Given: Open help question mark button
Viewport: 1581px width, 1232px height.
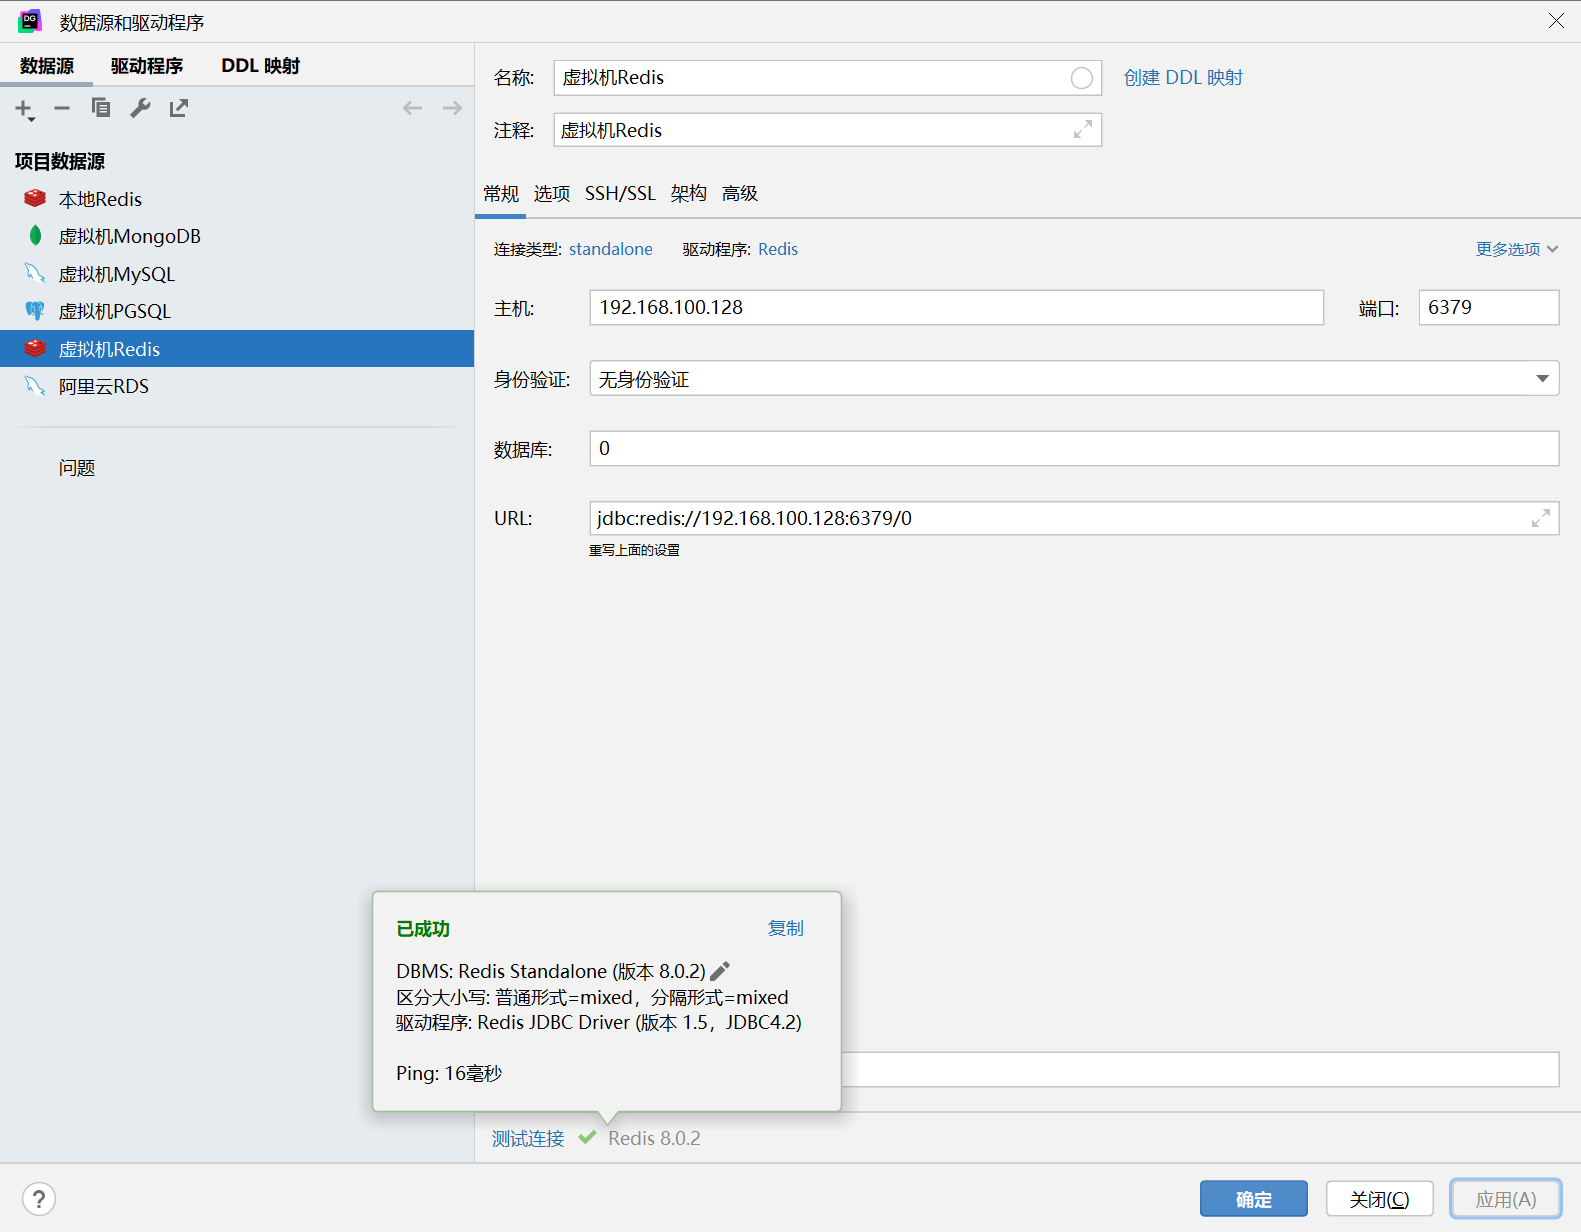Looking at the screenshot, I should pyautogui.click(x=39, y=1199).
